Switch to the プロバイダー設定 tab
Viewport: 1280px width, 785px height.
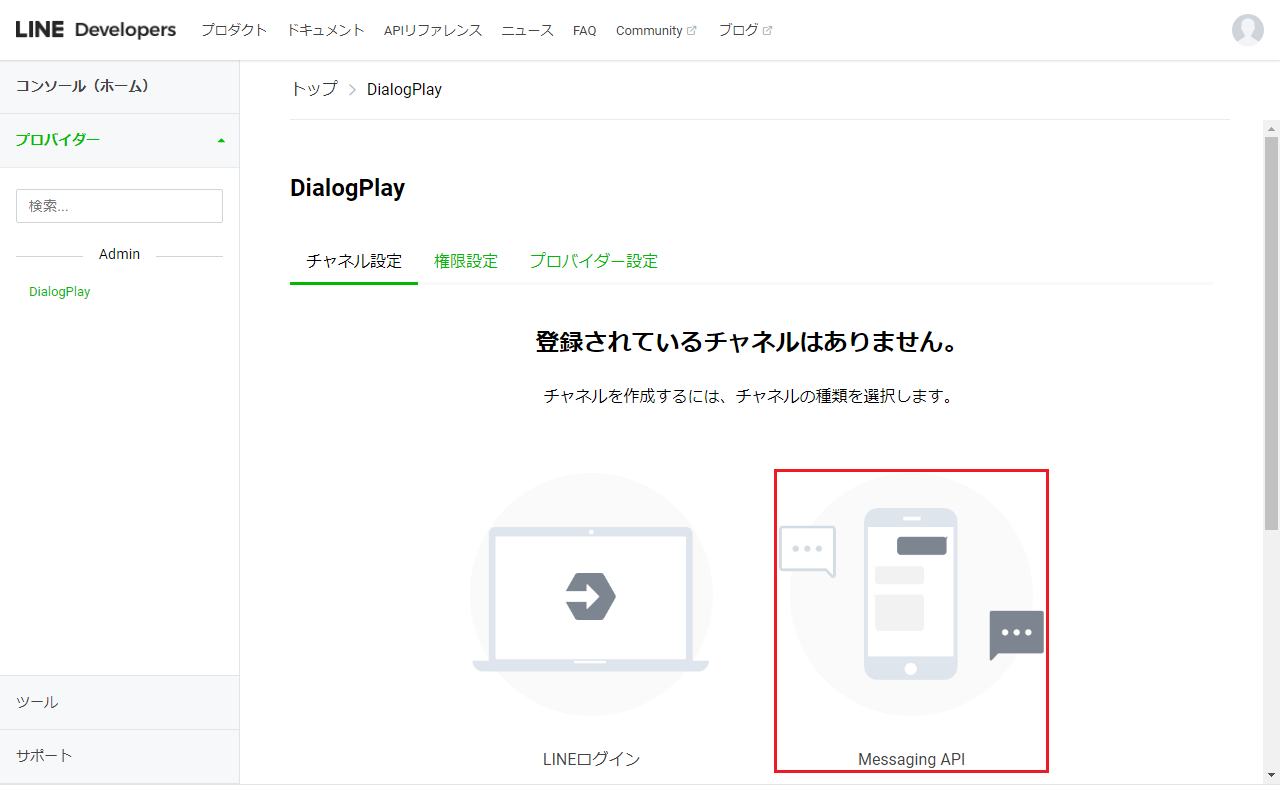[594, 261]
